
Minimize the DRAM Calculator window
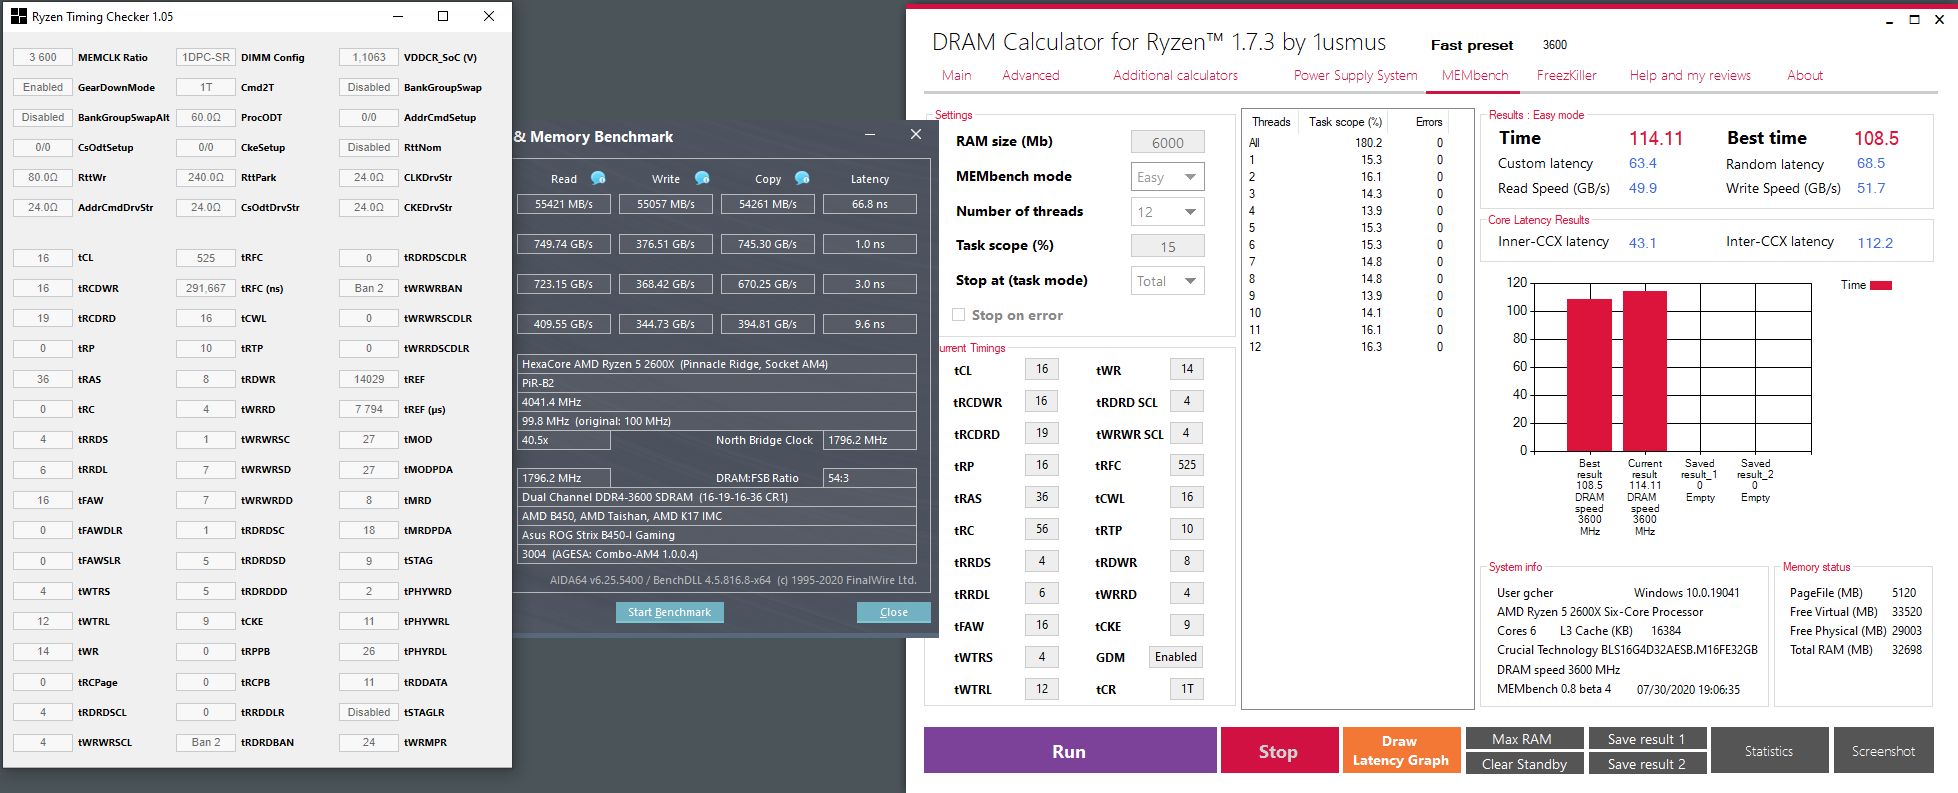(1889, 20)
